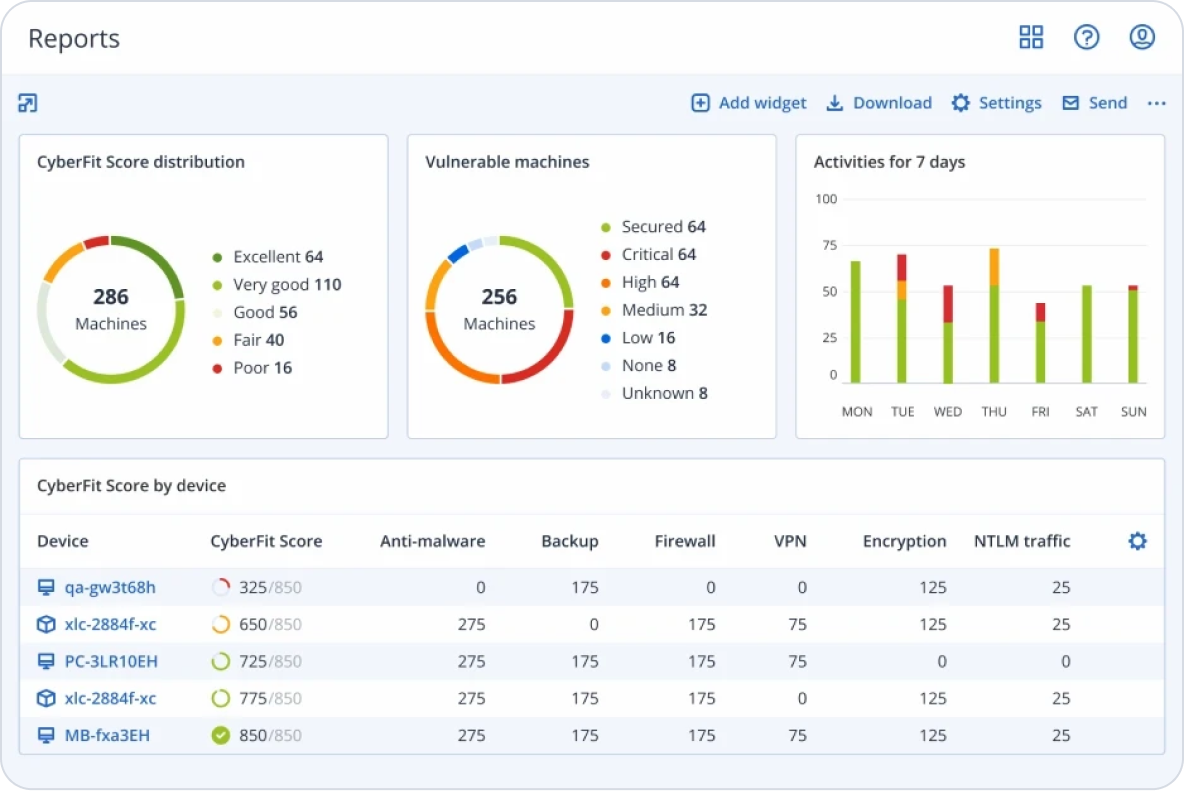Screen dimensions: 1184x791
Task: Click the monitor icon beside PC-3LR10EH
Action: pos(45,662)
